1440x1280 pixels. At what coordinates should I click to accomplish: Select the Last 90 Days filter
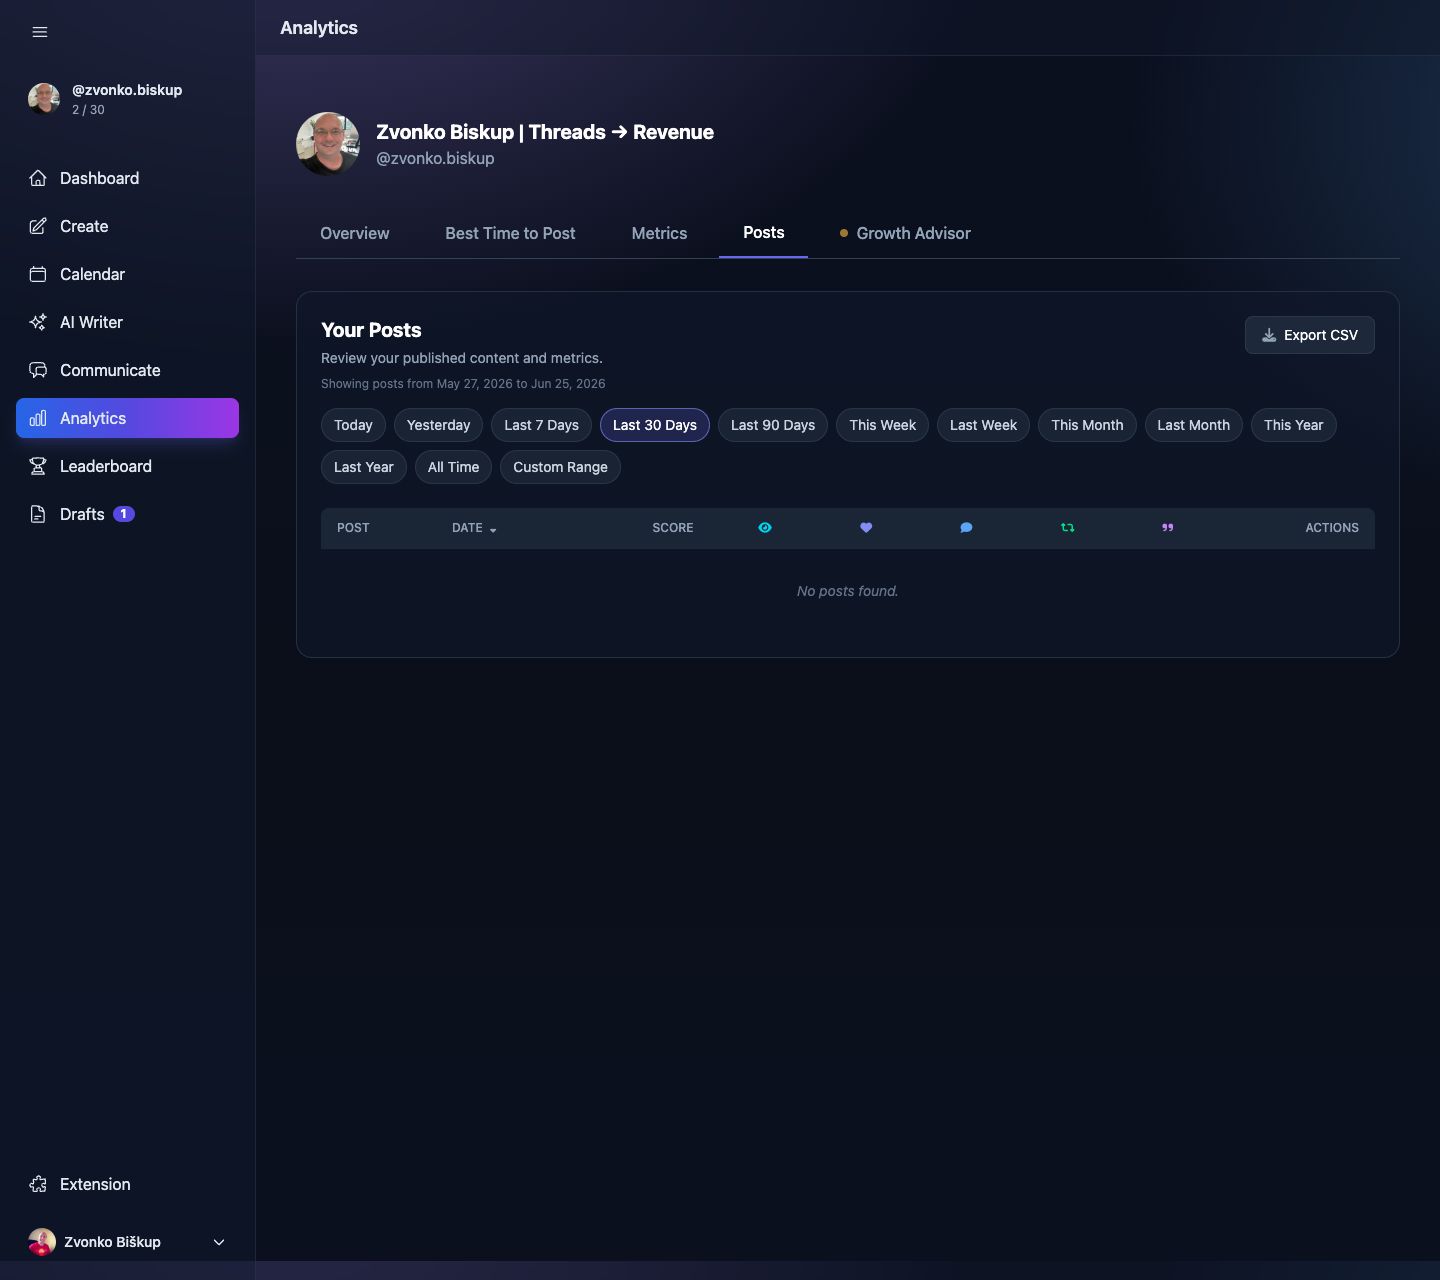[773, 425]
